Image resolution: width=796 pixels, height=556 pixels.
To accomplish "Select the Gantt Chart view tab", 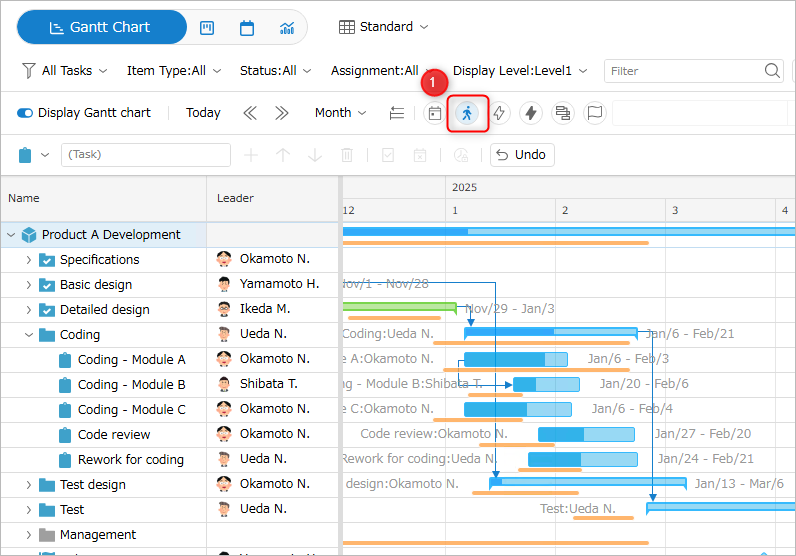I will click(102, 27).
